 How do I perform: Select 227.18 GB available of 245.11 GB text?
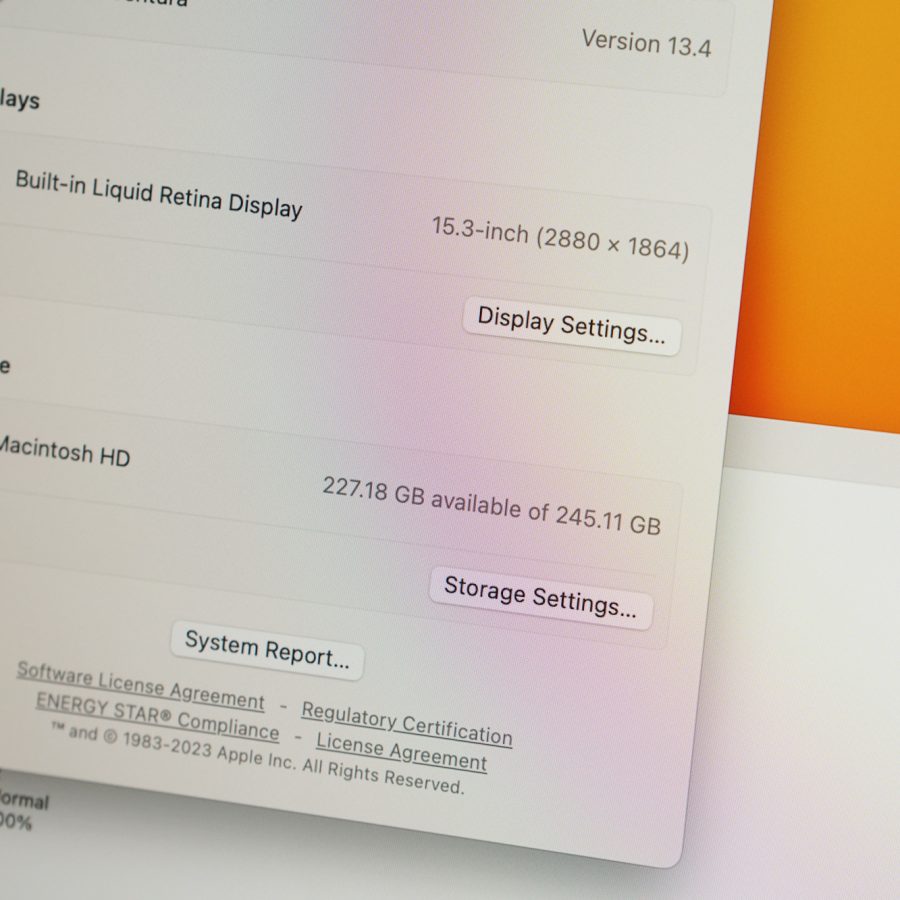pyautogui.click(x=491, y=506)
